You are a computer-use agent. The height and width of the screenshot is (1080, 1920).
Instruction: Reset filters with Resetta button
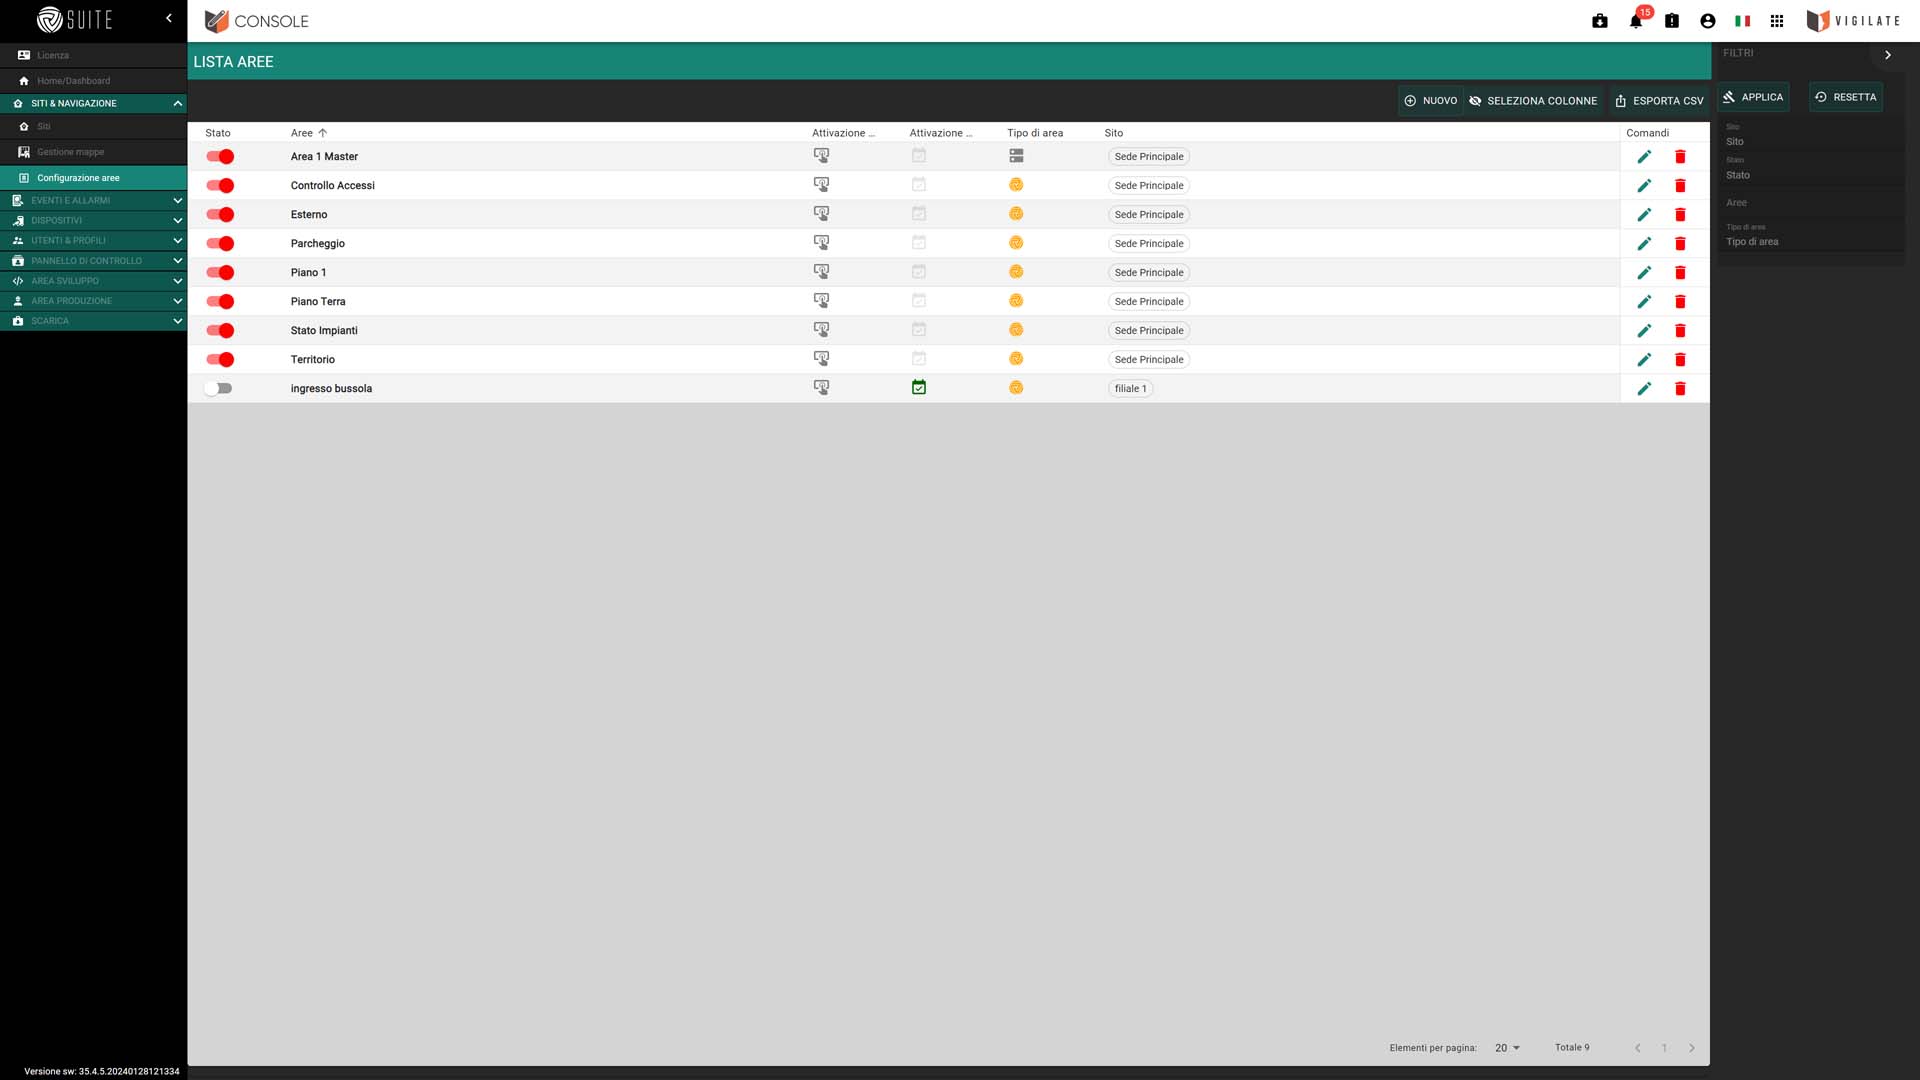(x=1846, y=97)
